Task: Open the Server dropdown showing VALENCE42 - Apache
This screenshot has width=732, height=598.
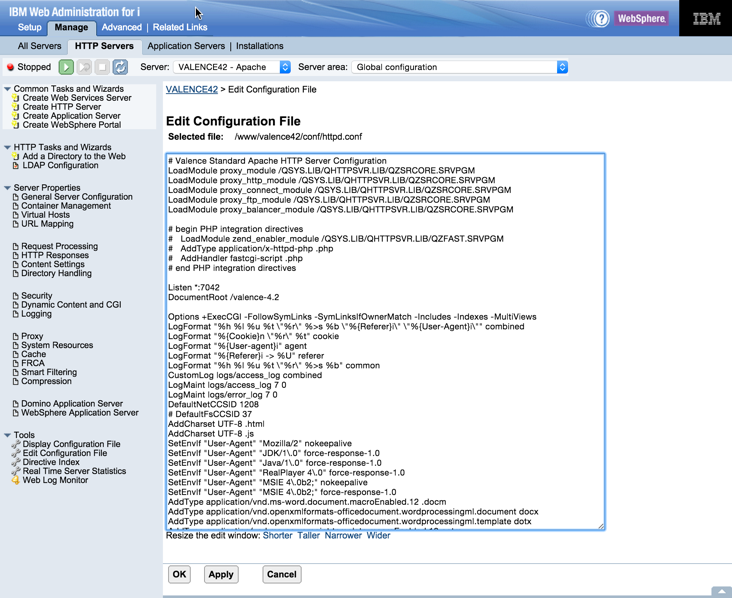Action: pos(232,67)
